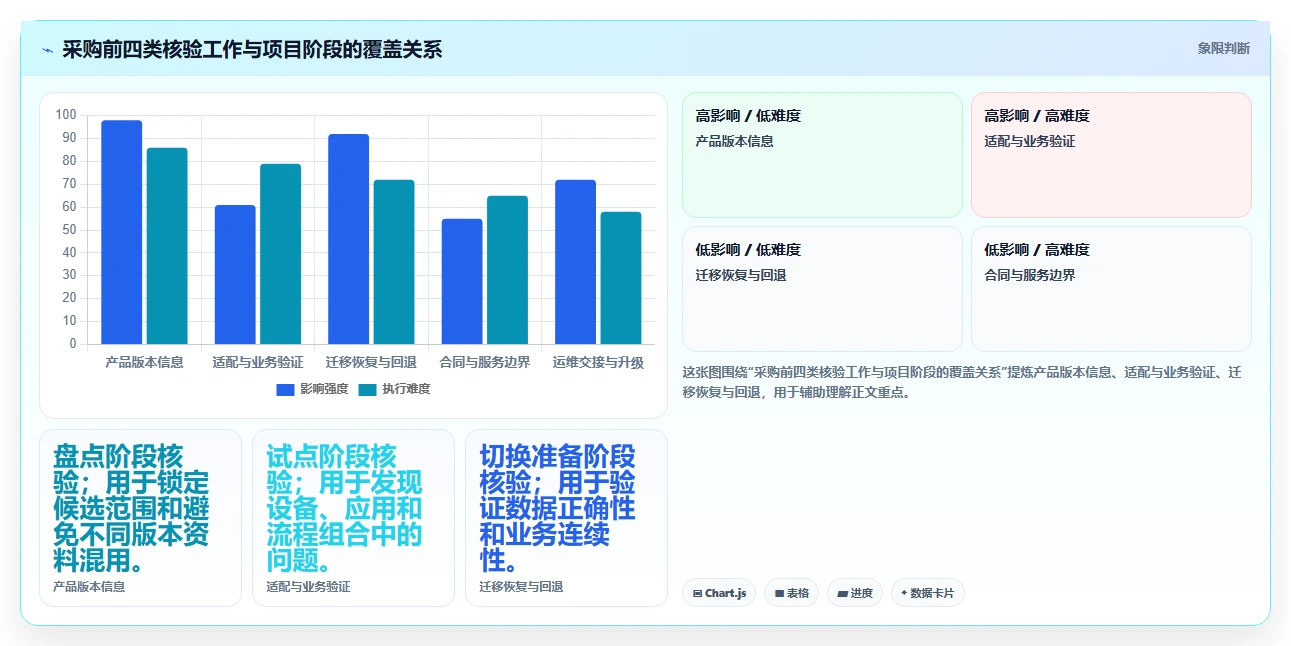This screenshot has height=646, width=1291.
Task: Click the teal bar for 运维交接与升级
Action: [621, 278]
